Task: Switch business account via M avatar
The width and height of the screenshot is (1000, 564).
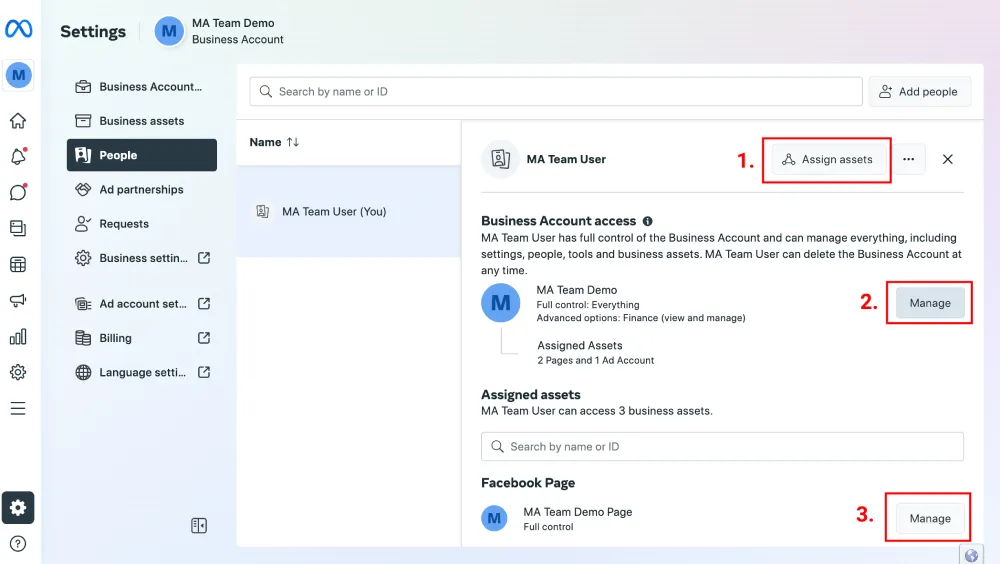Action: click(x=18, y=75)
